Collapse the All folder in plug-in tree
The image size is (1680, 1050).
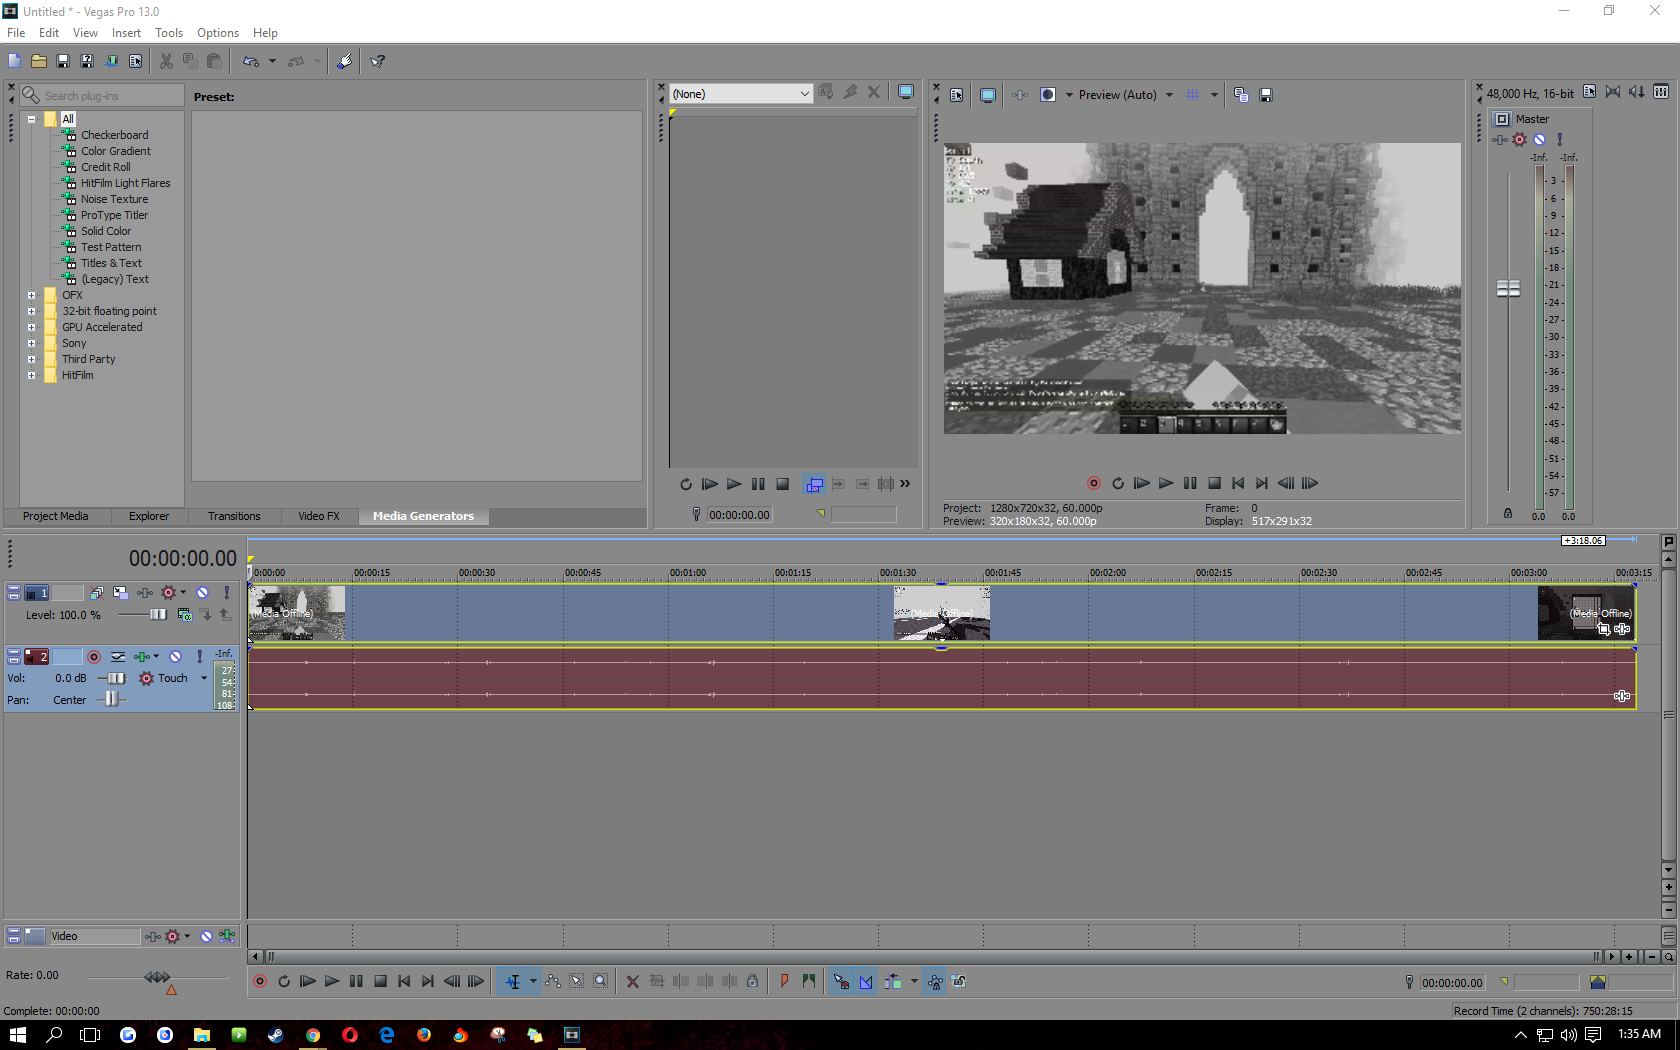(31, 119)
